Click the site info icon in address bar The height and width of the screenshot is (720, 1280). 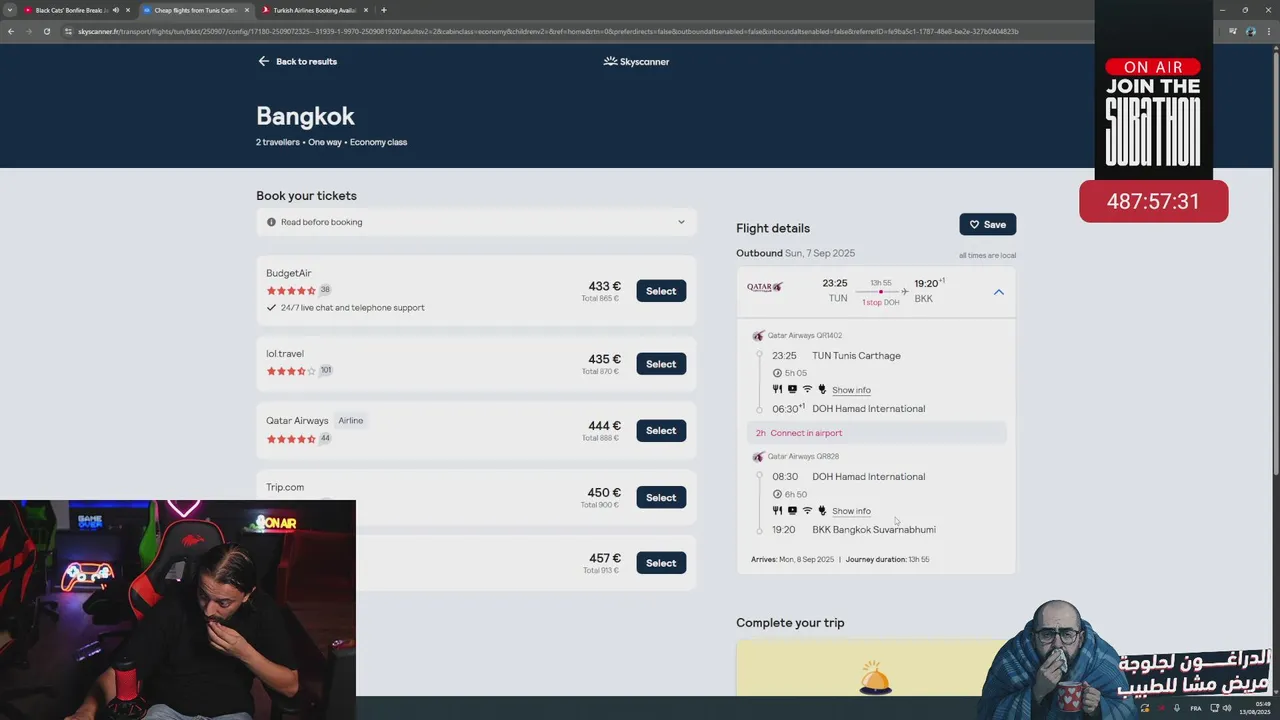point(68,31)
